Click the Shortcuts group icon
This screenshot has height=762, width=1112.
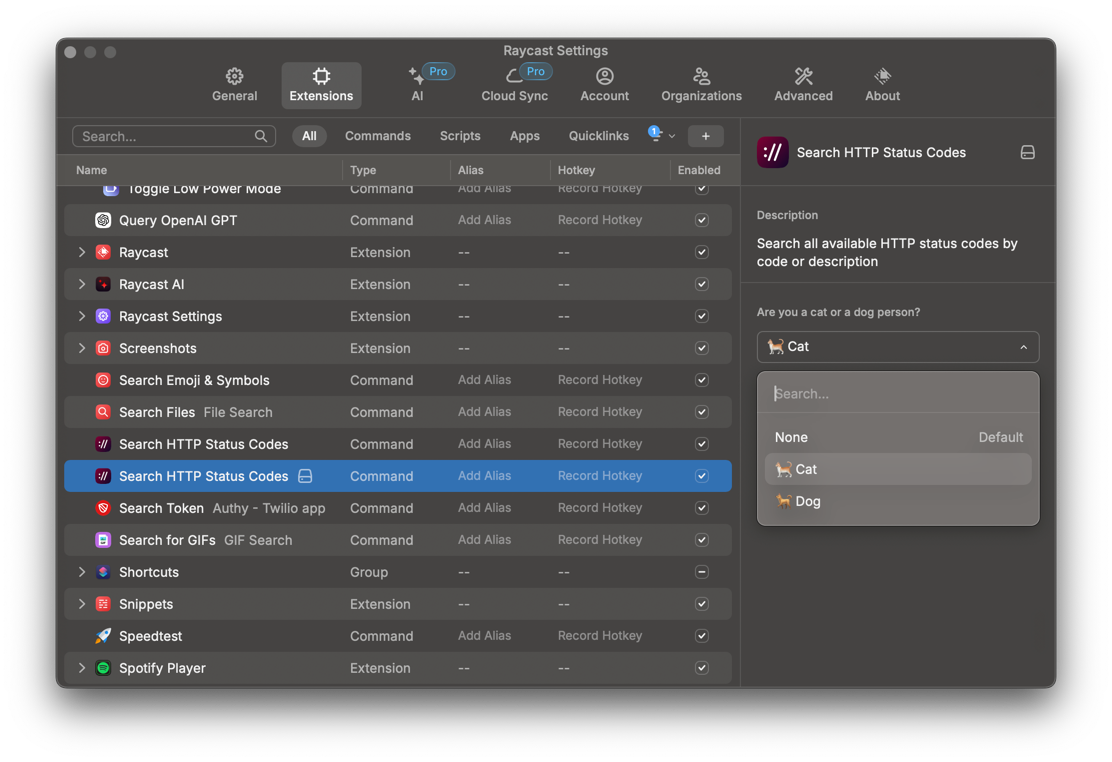103,572
